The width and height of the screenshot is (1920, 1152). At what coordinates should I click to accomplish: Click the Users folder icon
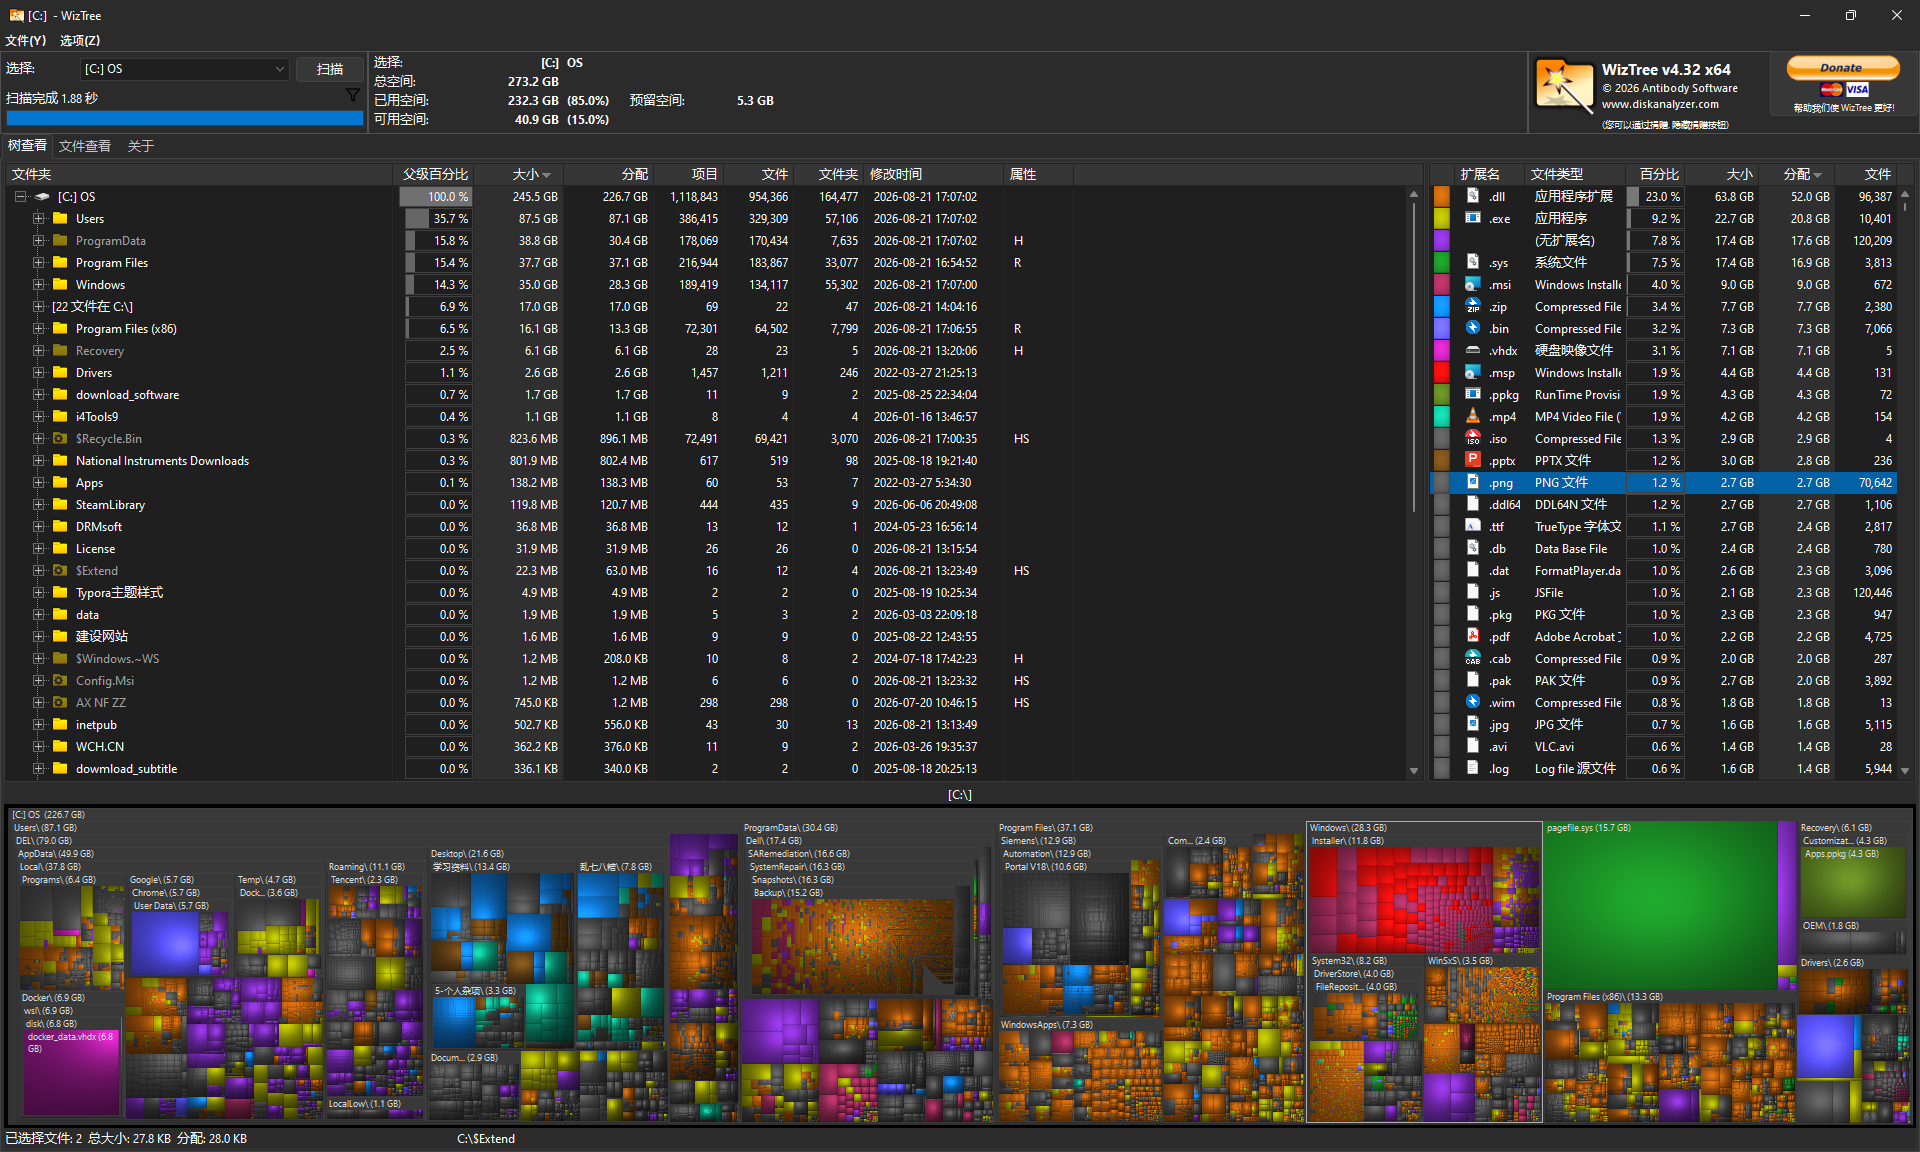60,218
